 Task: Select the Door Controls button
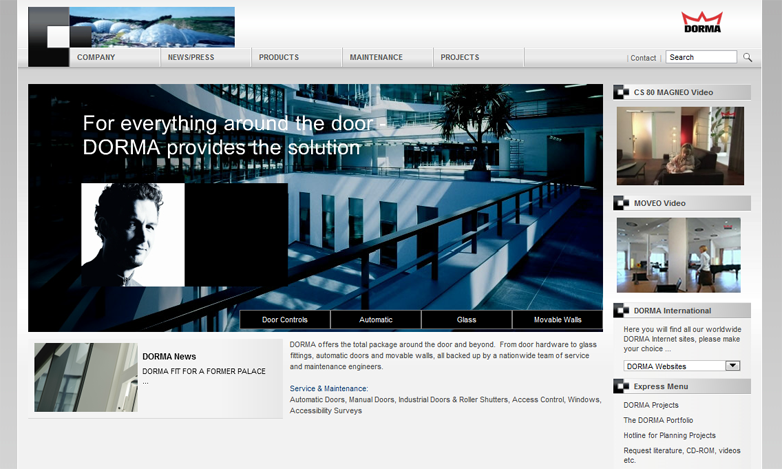[x=285, y=320]
